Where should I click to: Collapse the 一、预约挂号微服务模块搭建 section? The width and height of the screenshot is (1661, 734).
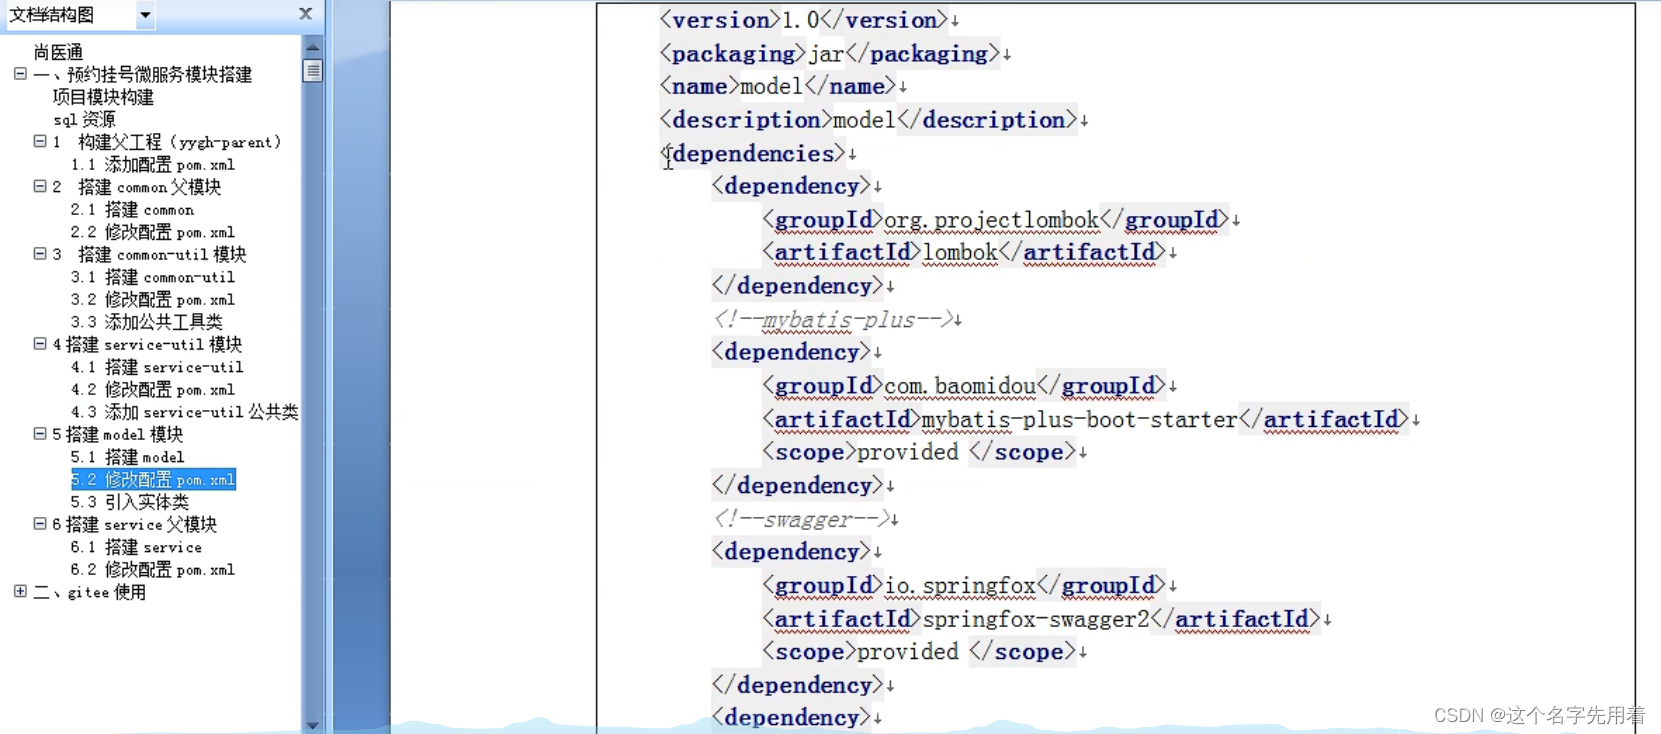pos(20,74)
